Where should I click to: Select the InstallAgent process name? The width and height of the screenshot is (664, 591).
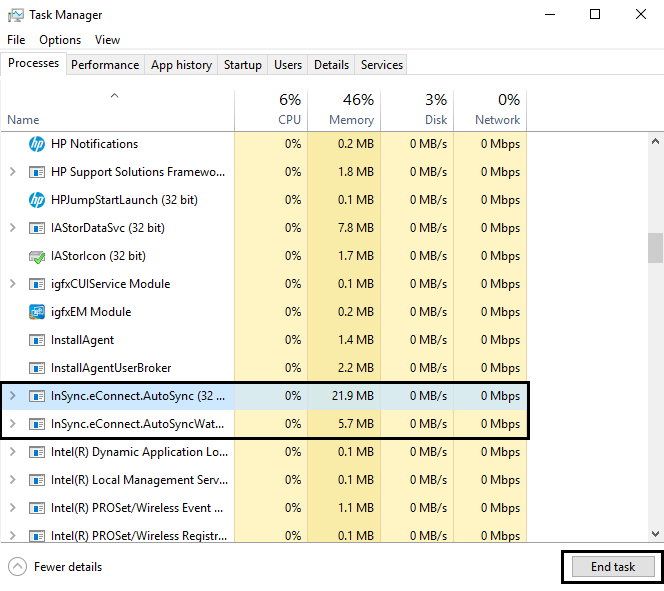point(82,340)
